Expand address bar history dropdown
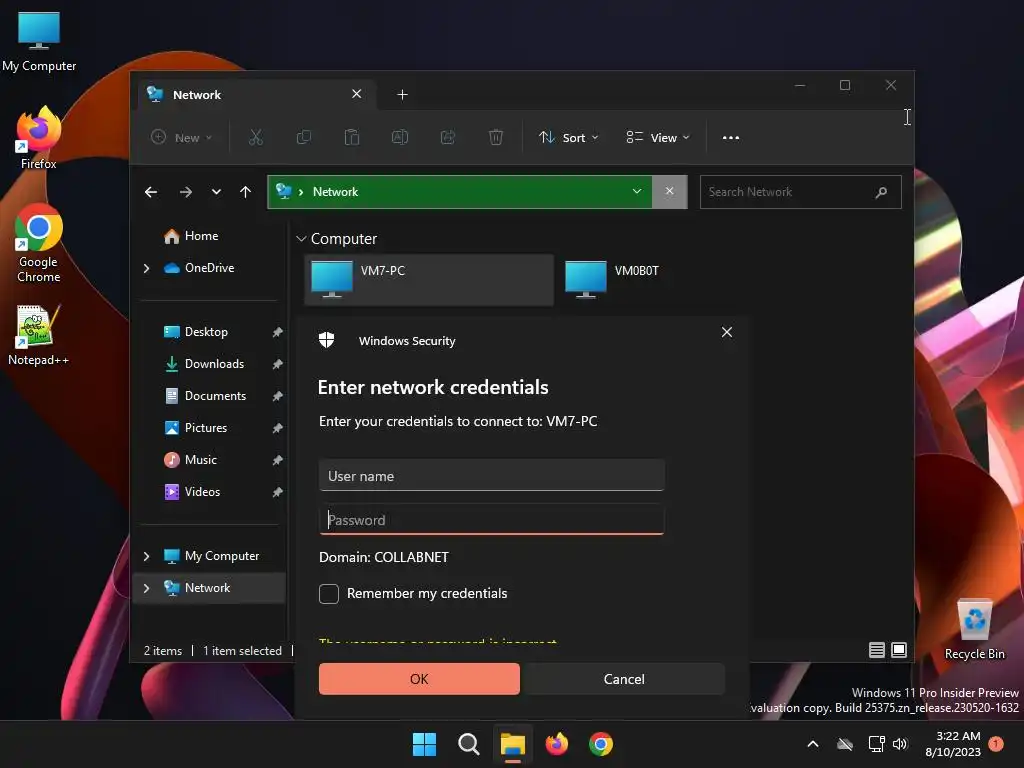1024x768 pixels. [x=637, y=191]
